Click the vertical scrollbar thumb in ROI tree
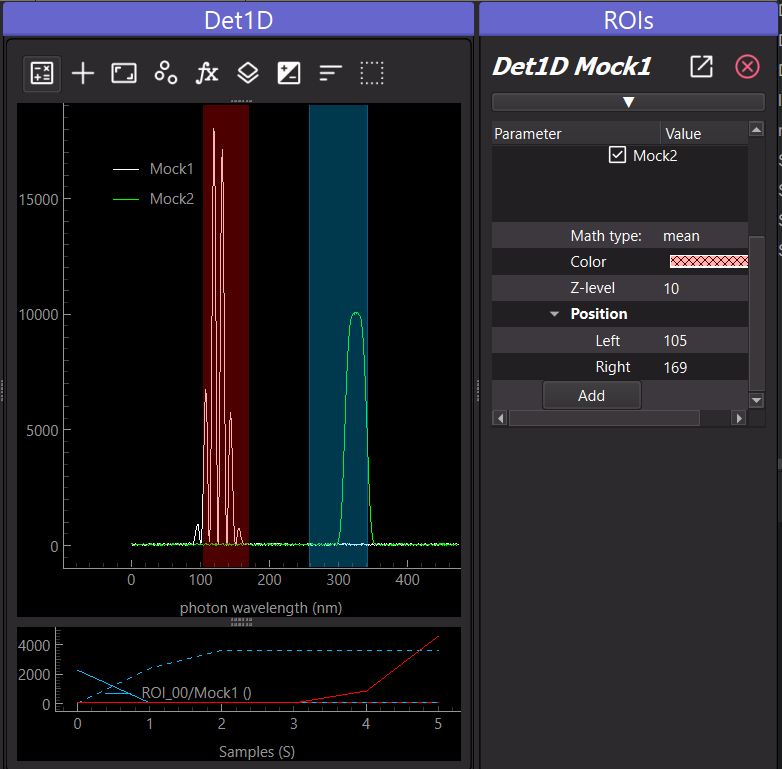Image resolution: width=782 pixels, height=769 pixels. [756, 313]
